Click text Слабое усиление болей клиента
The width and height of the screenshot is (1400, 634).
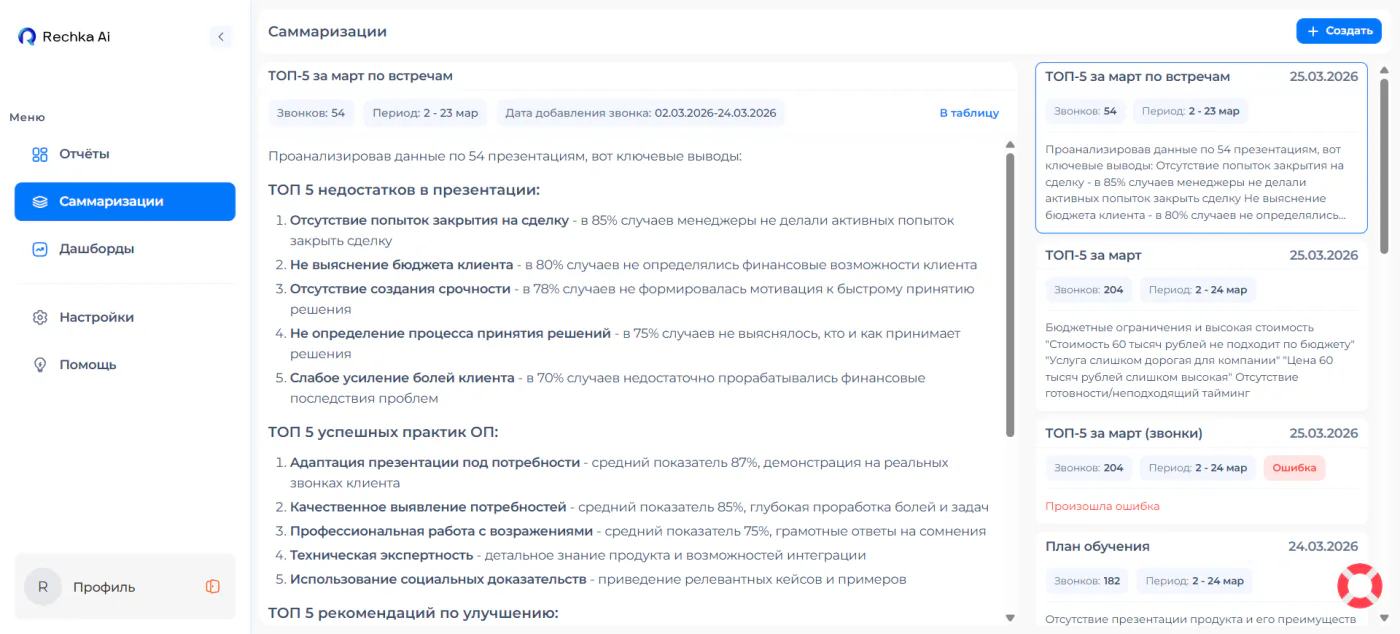pos(402,378)
